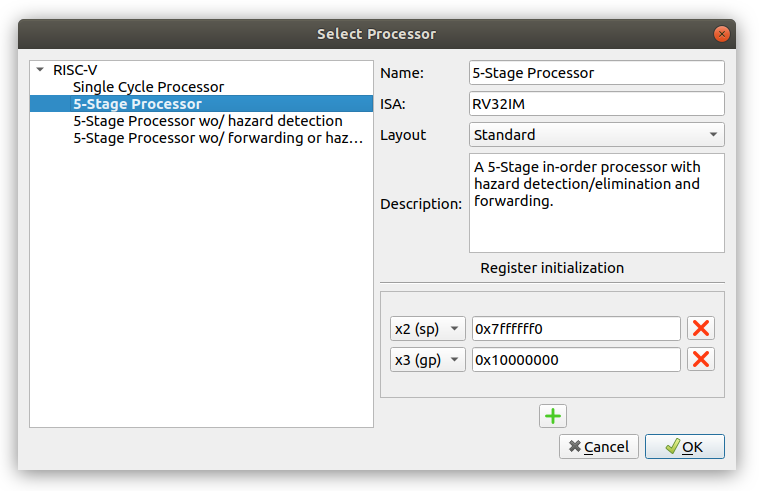
Task: Confirm with the OK button
Action: click(x=684, y=446)
